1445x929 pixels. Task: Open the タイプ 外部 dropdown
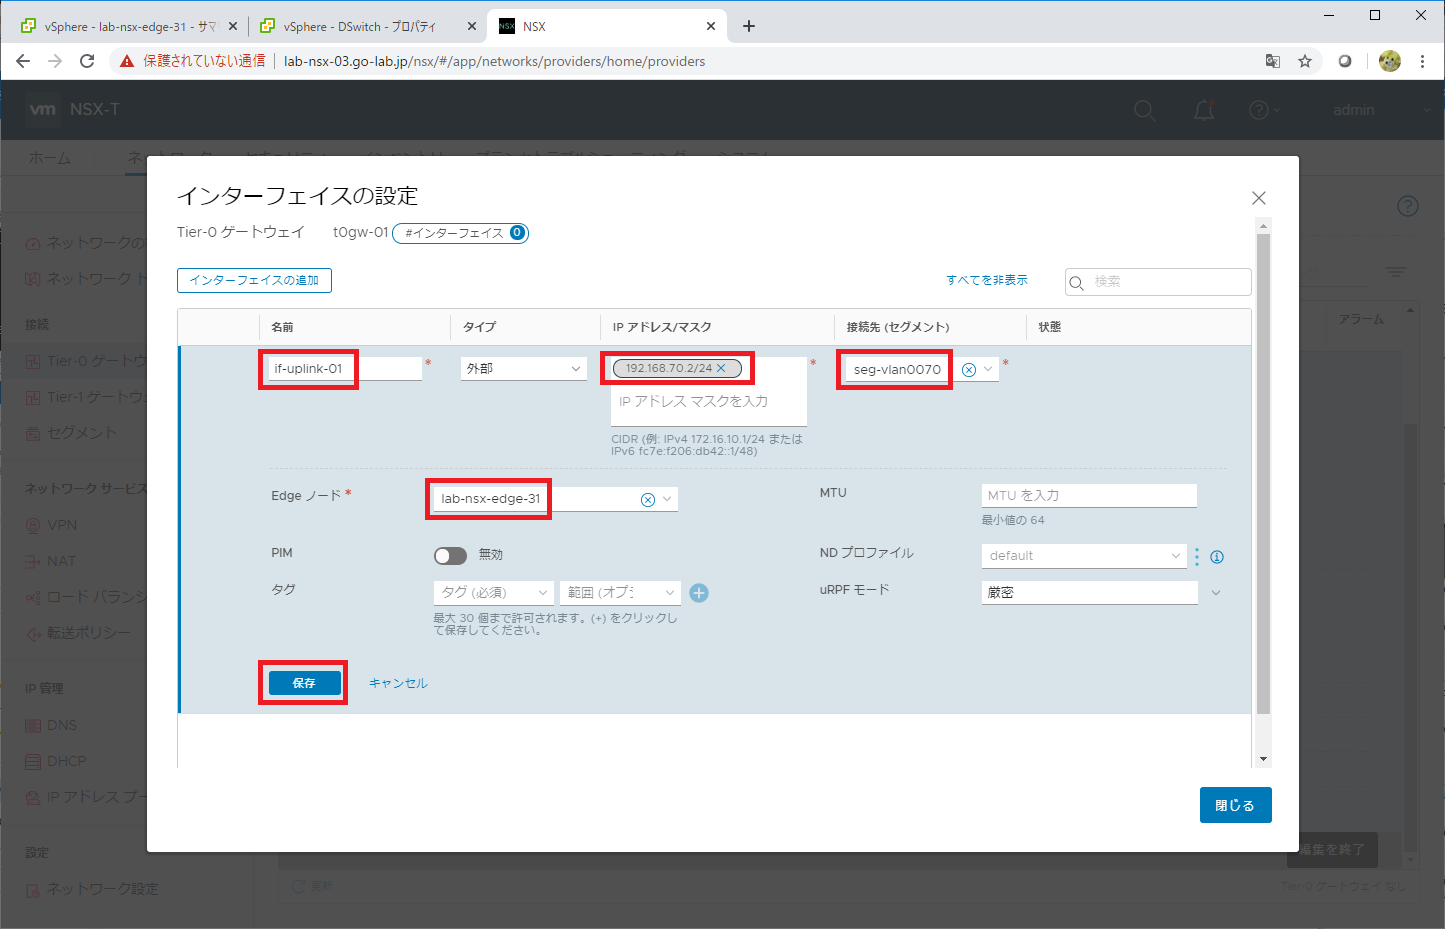click(523, 368)
